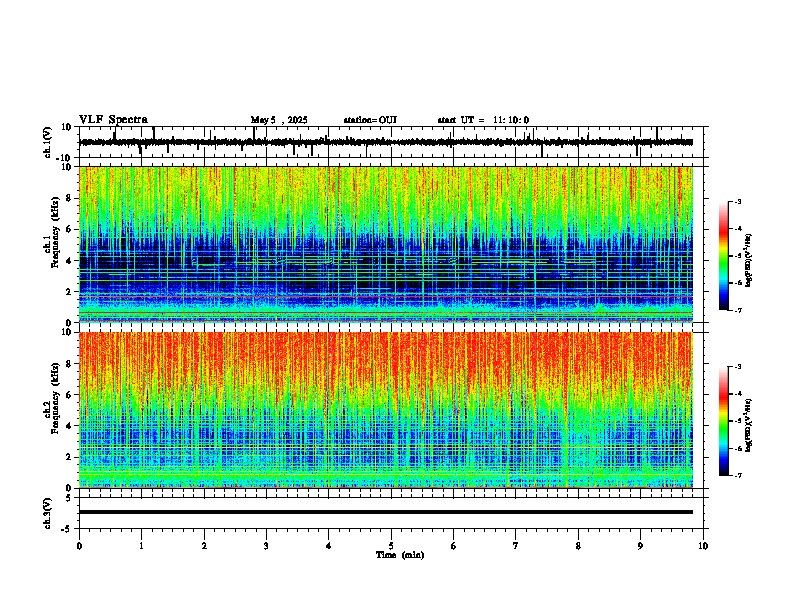Click the upper color scale bar for ch.1
The height and width of the screenshot is (612, 792).
(x=723, y=256)
